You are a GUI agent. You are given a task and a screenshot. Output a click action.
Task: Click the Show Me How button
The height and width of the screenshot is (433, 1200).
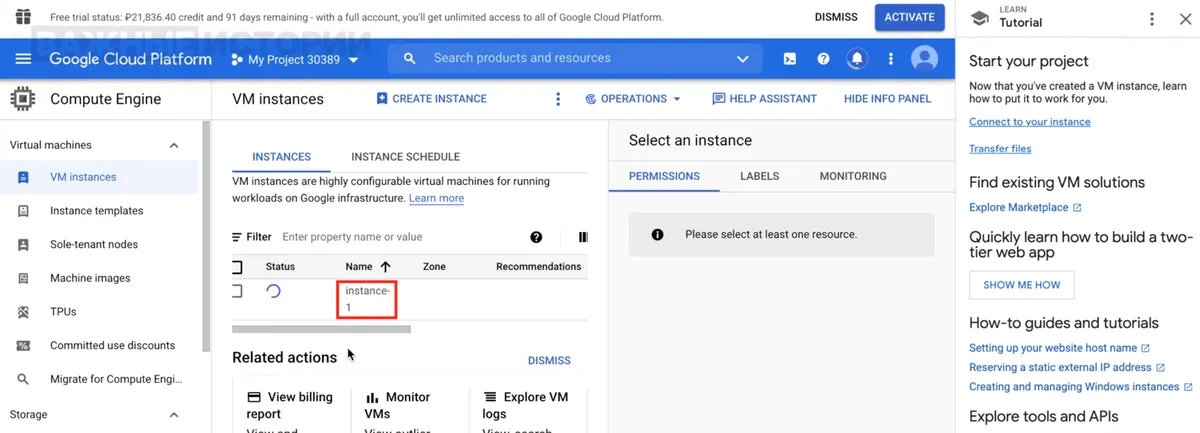click(x=1021, y=285)
